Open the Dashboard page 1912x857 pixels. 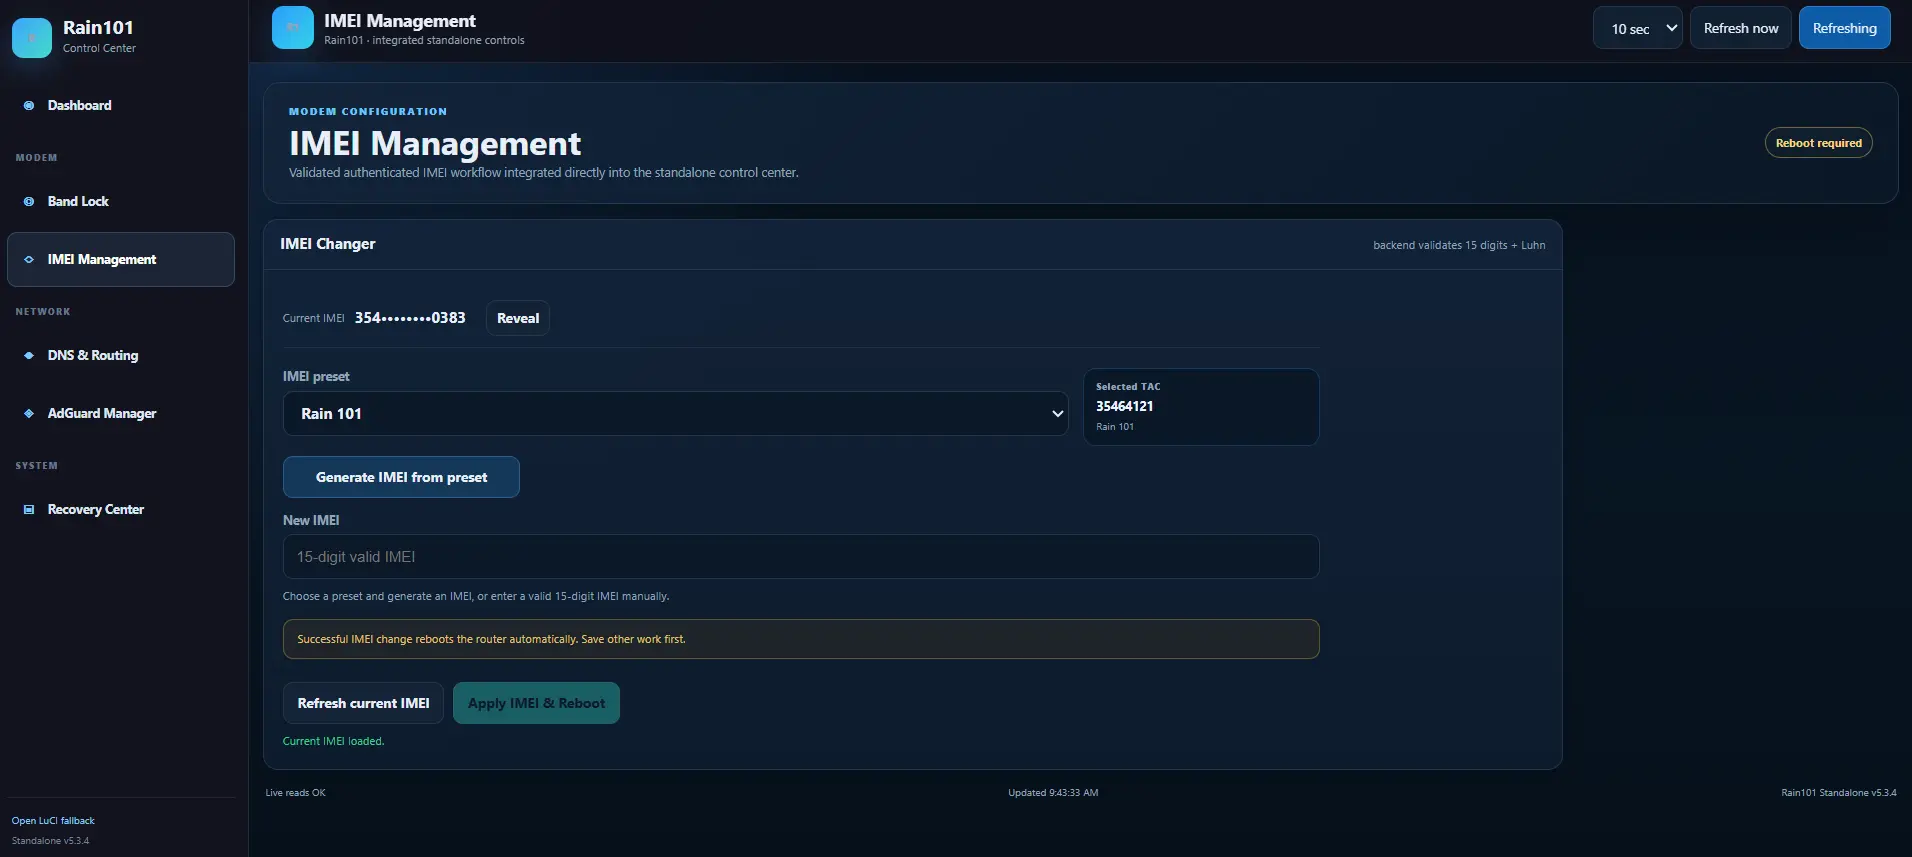[x=121, y=105]
